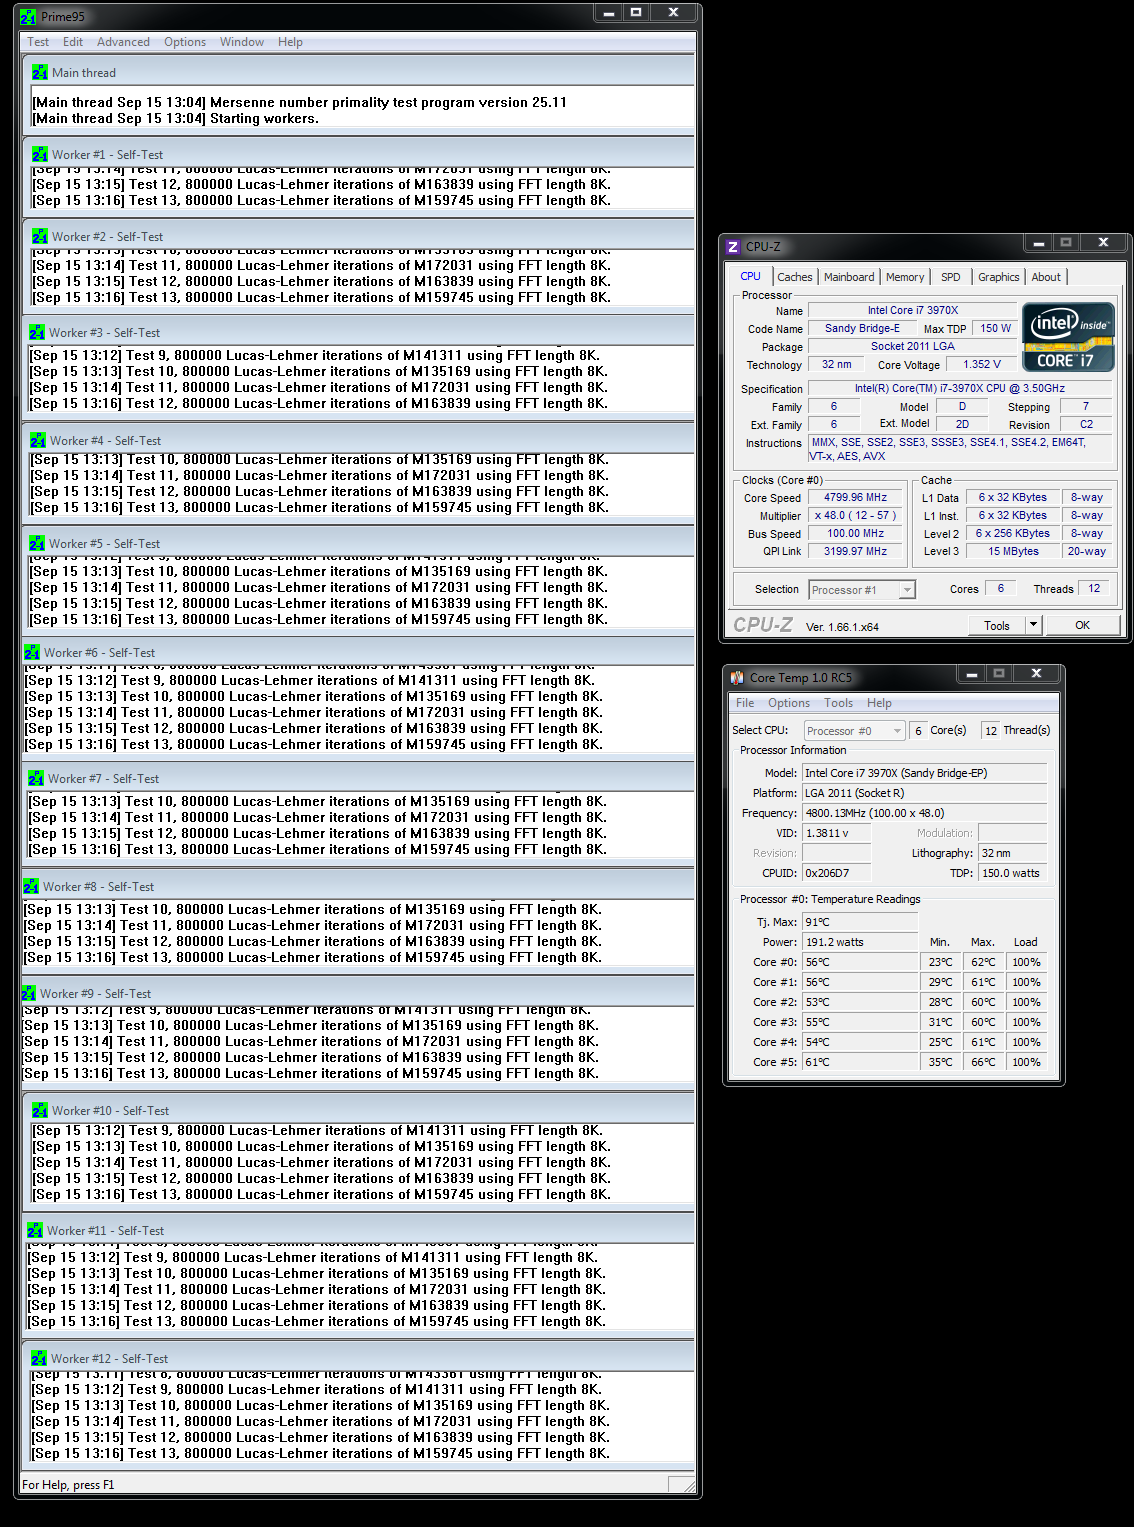Maximize the Prime95 window

click(x=636, y=13)
